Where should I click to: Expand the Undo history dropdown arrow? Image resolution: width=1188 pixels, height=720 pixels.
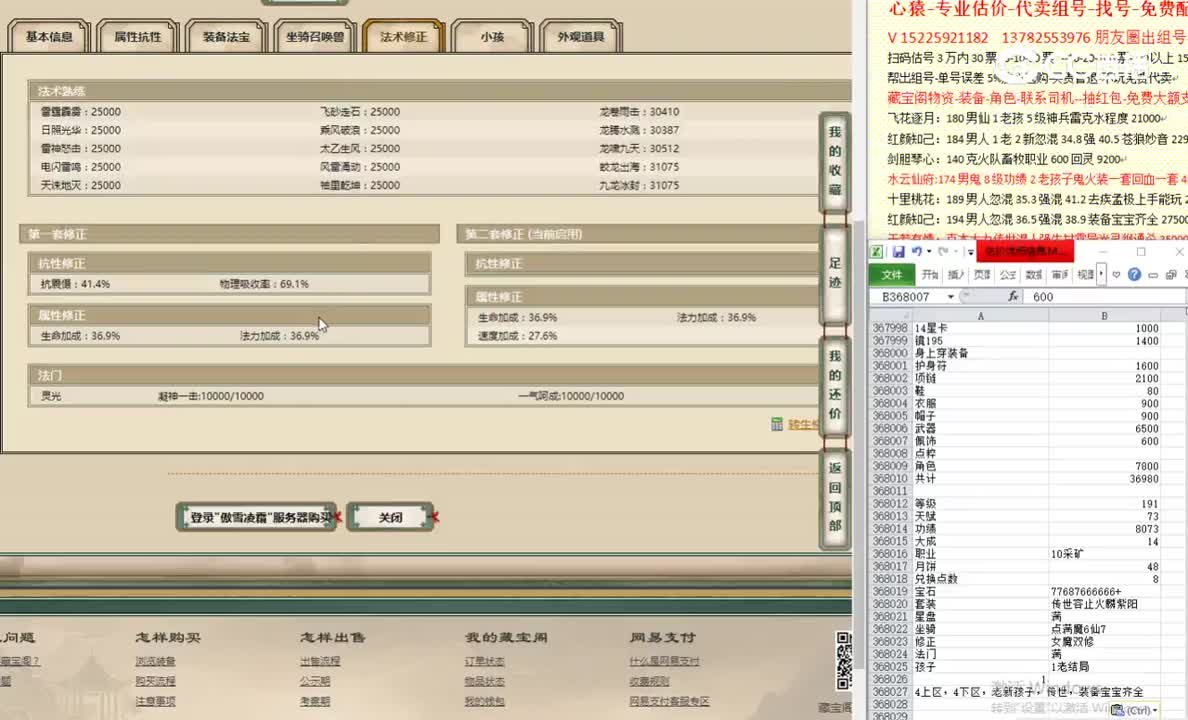[928, 251]
